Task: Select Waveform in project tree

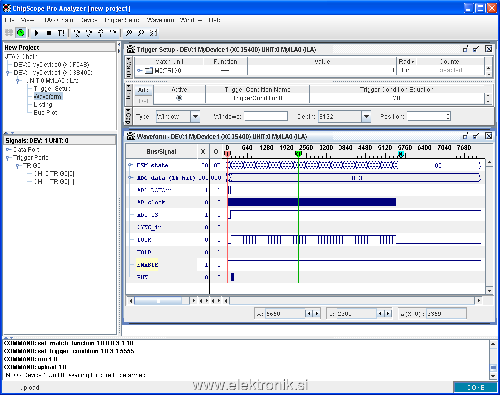Action: tap(48, 97)
